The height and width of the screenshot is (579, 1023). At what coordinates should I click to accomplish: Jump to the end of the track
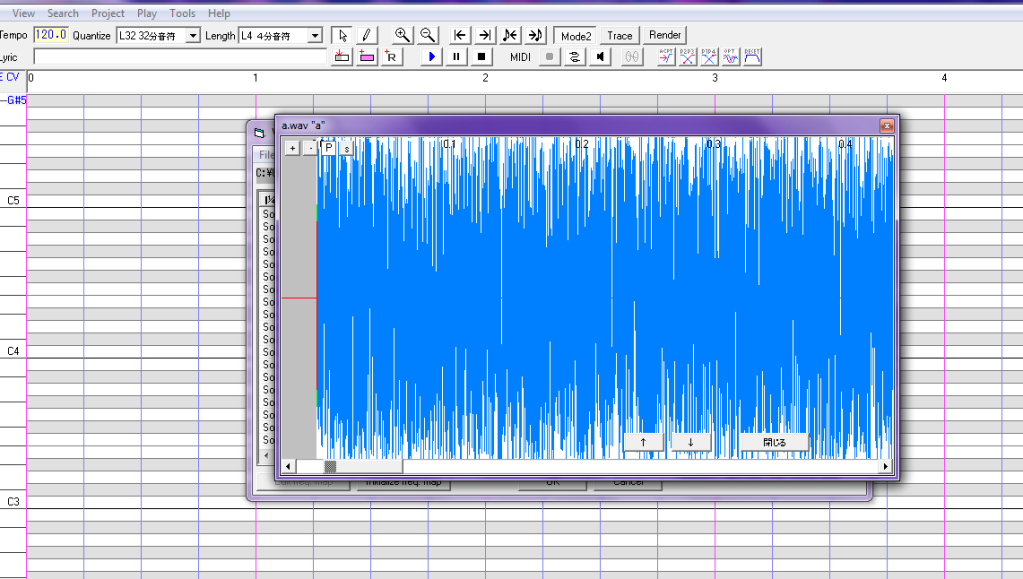tap(485, 35)
